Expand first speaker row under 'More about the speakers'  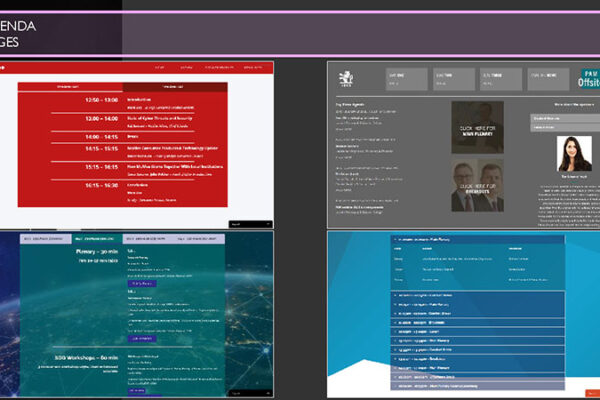(563, 117)
